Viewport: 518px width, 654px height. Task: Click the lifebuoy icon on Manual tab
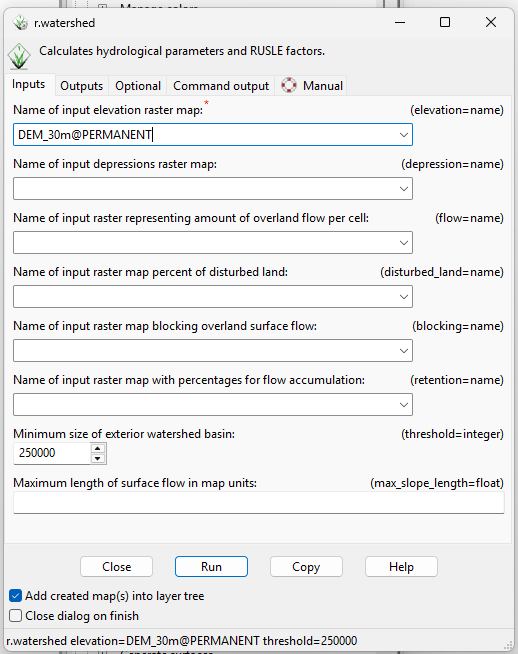point(289,85)
